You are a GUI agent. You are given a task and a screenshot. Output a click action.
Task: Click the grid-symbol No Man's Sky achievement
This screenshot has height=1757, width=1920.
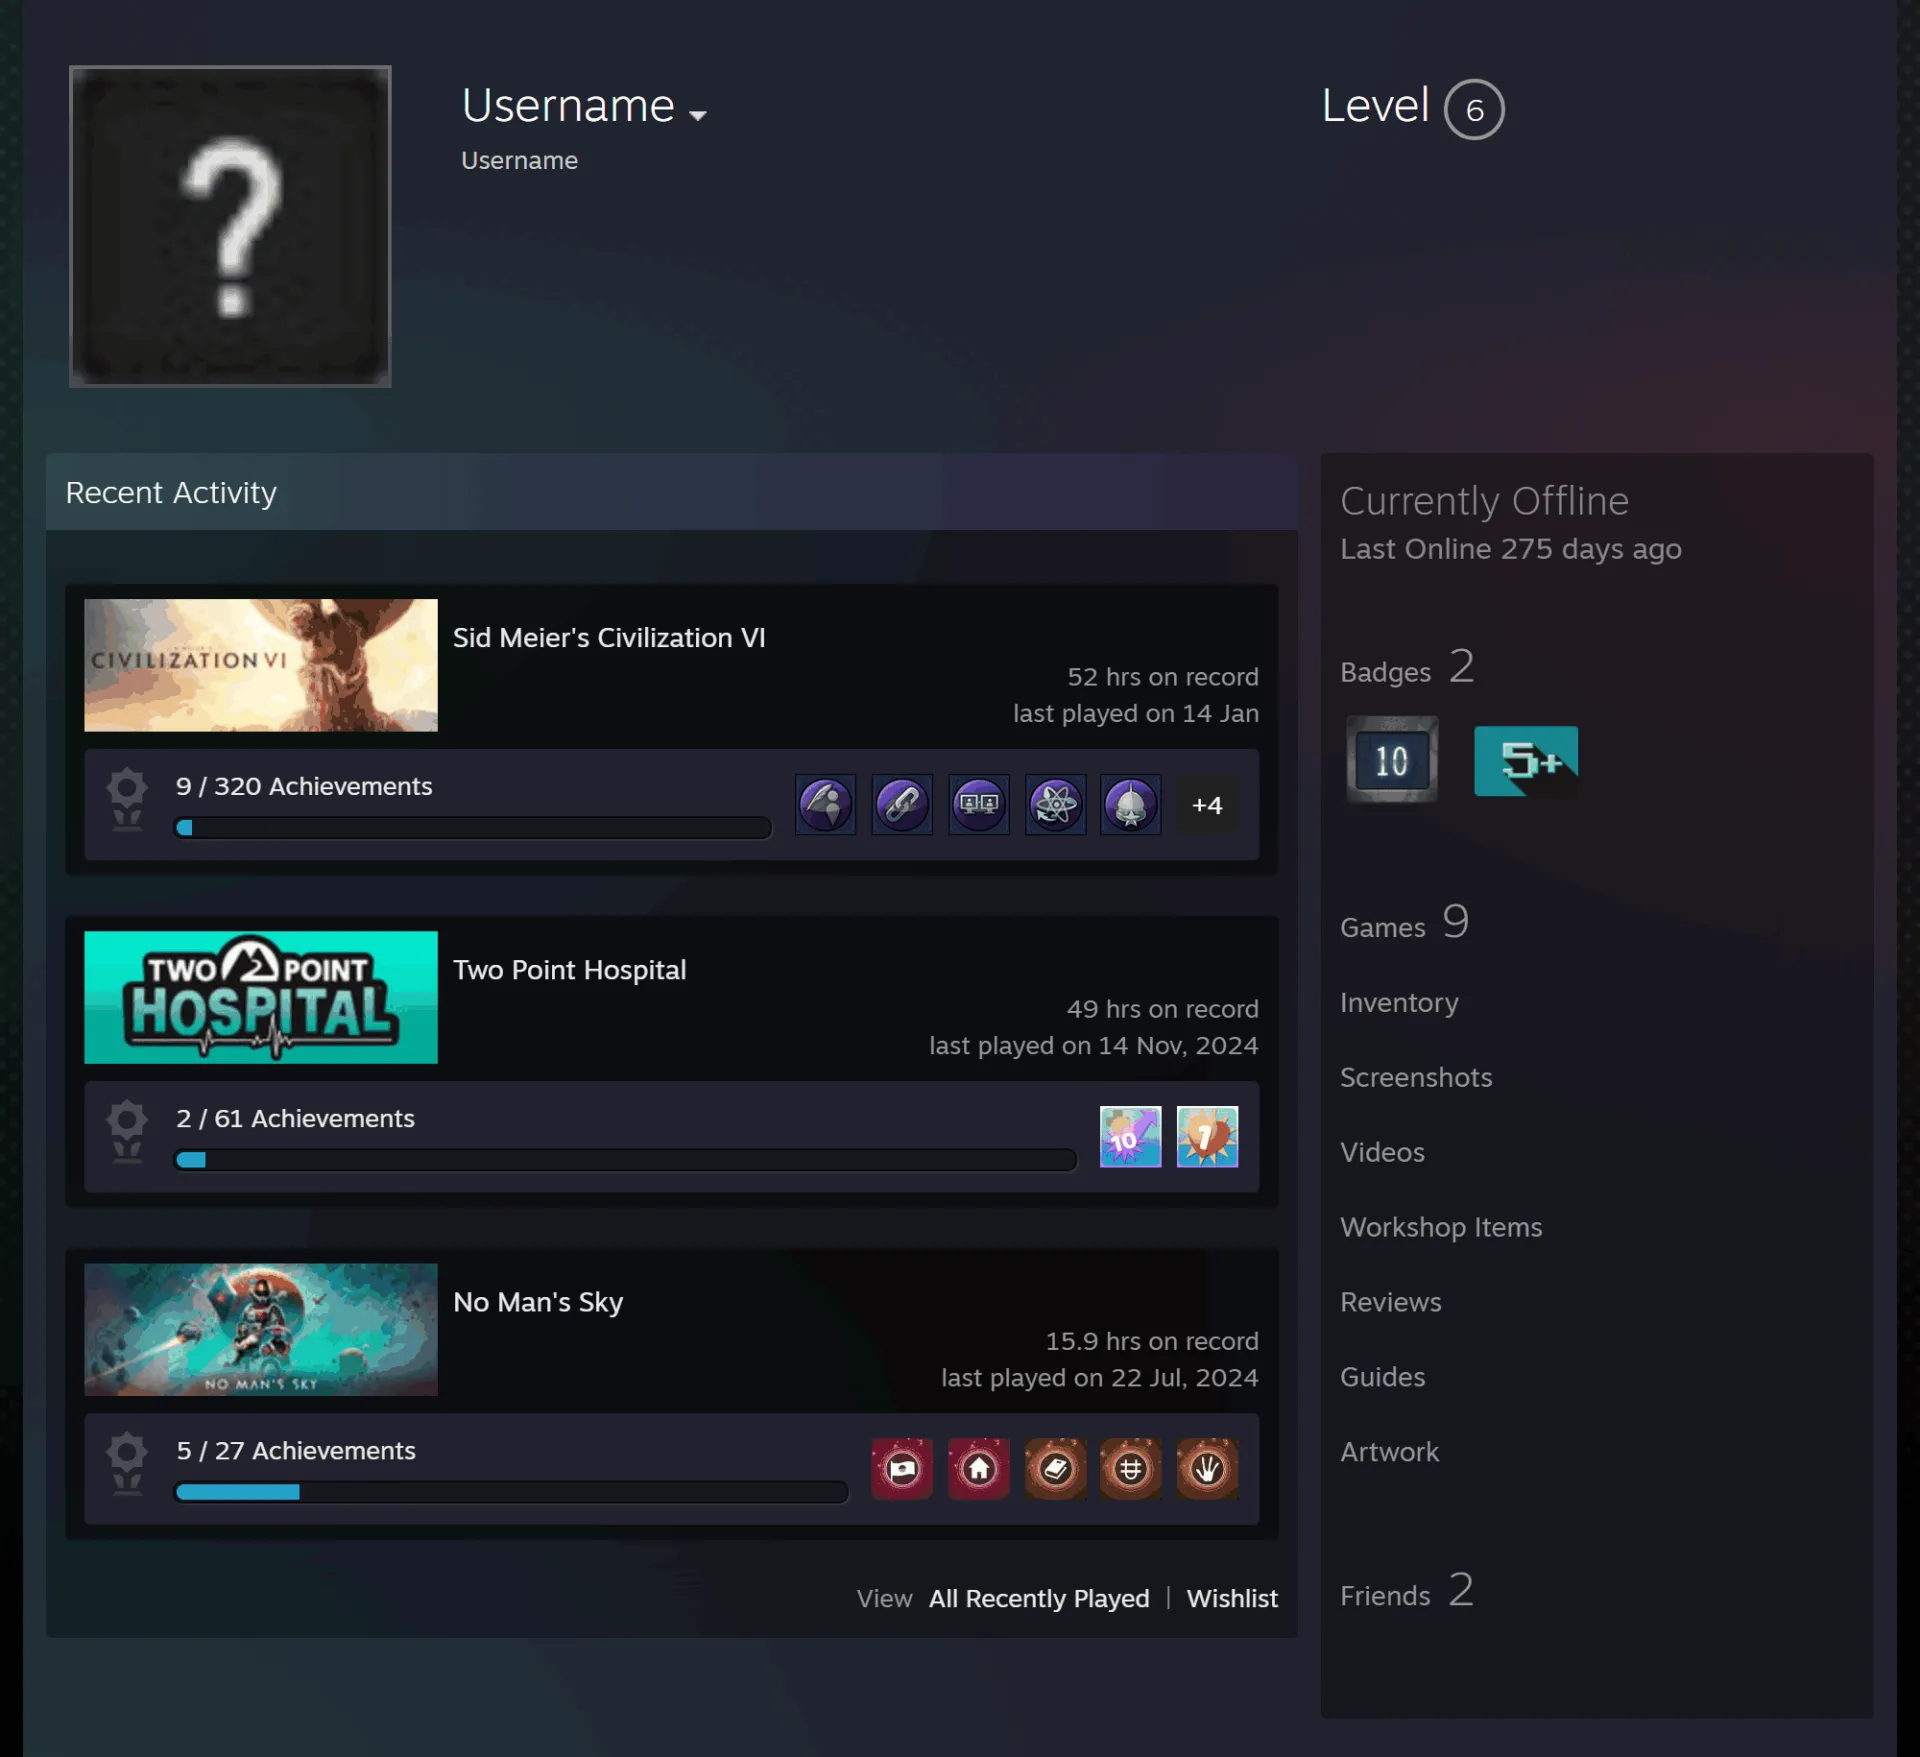coord(1131,1468)
